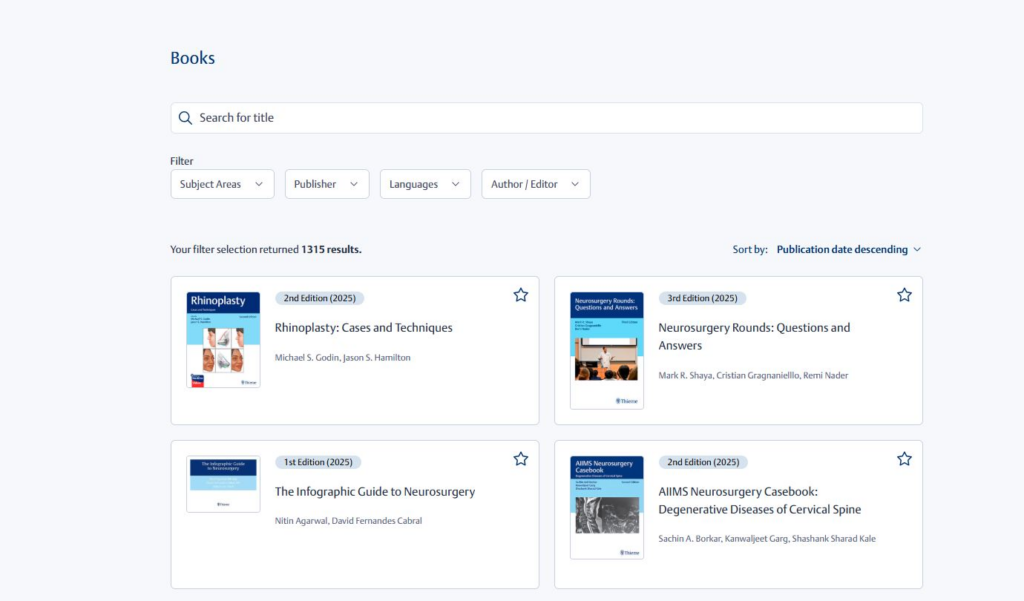Click the Rhinoplasty book cover thumbnail
The width and height of the screenshot is (1024, 601).
[223, 340]
